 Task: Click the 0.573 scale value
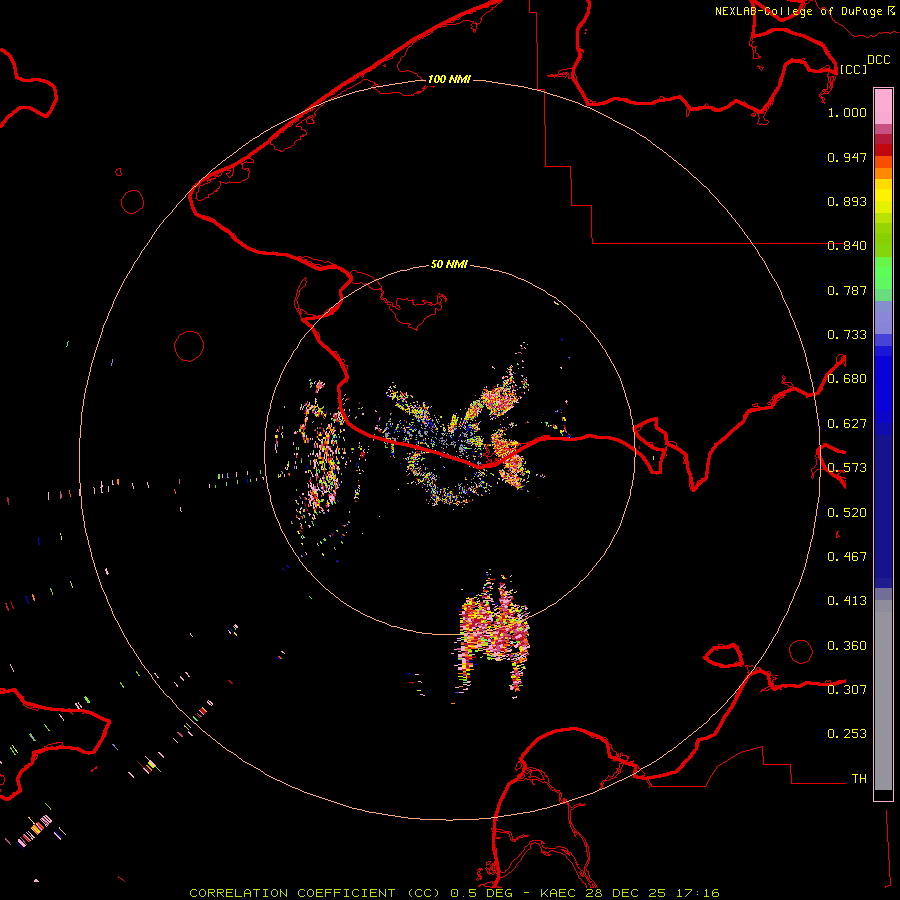pos(847,468)
